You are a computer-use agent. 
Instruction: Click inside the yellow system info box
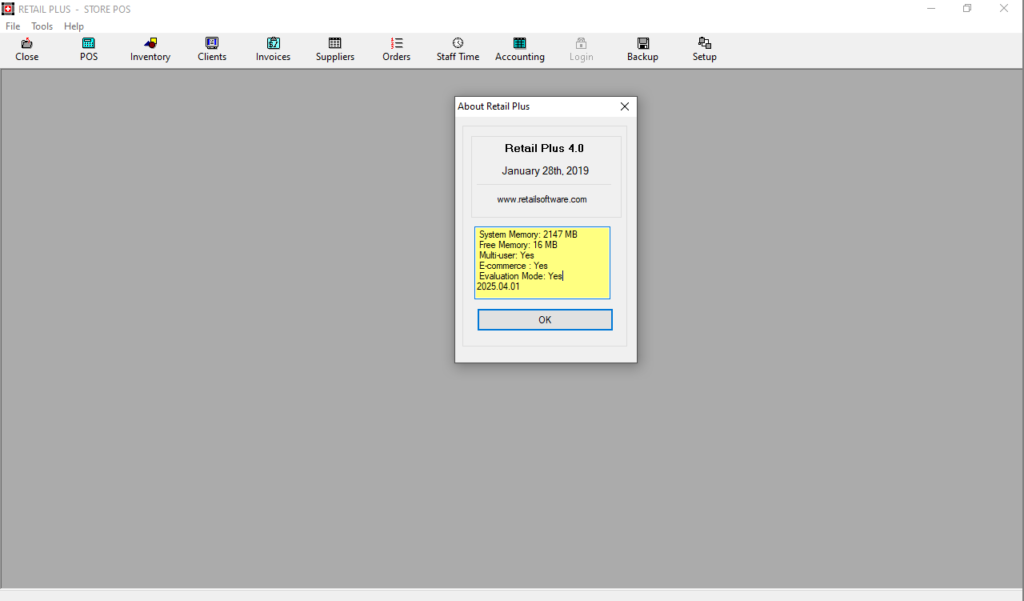542,263
